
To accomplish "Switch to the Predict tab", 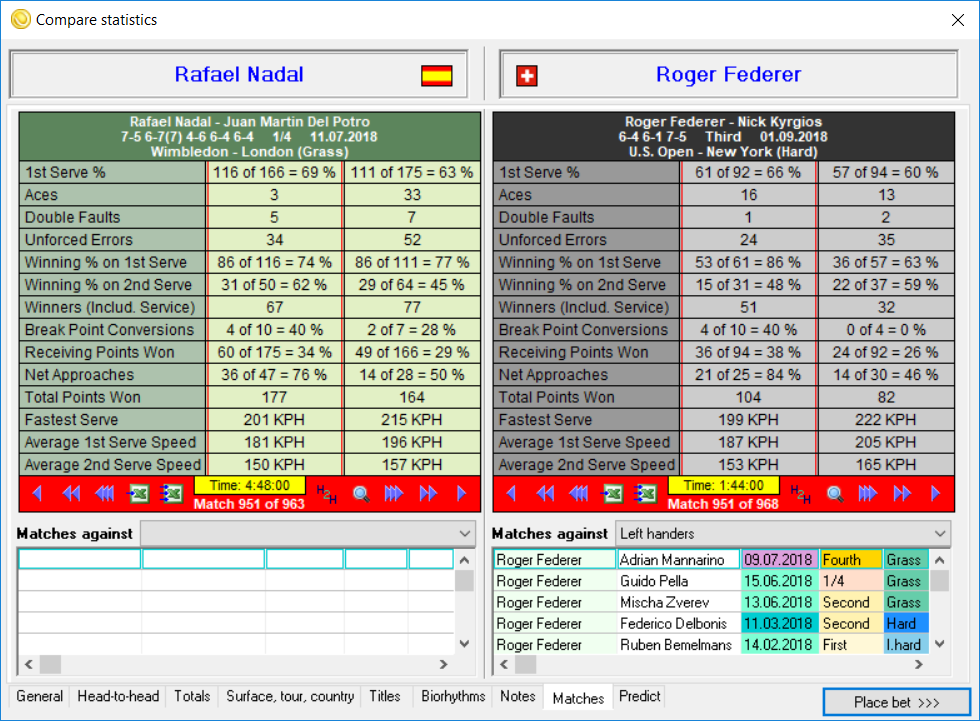I will 639,696.
